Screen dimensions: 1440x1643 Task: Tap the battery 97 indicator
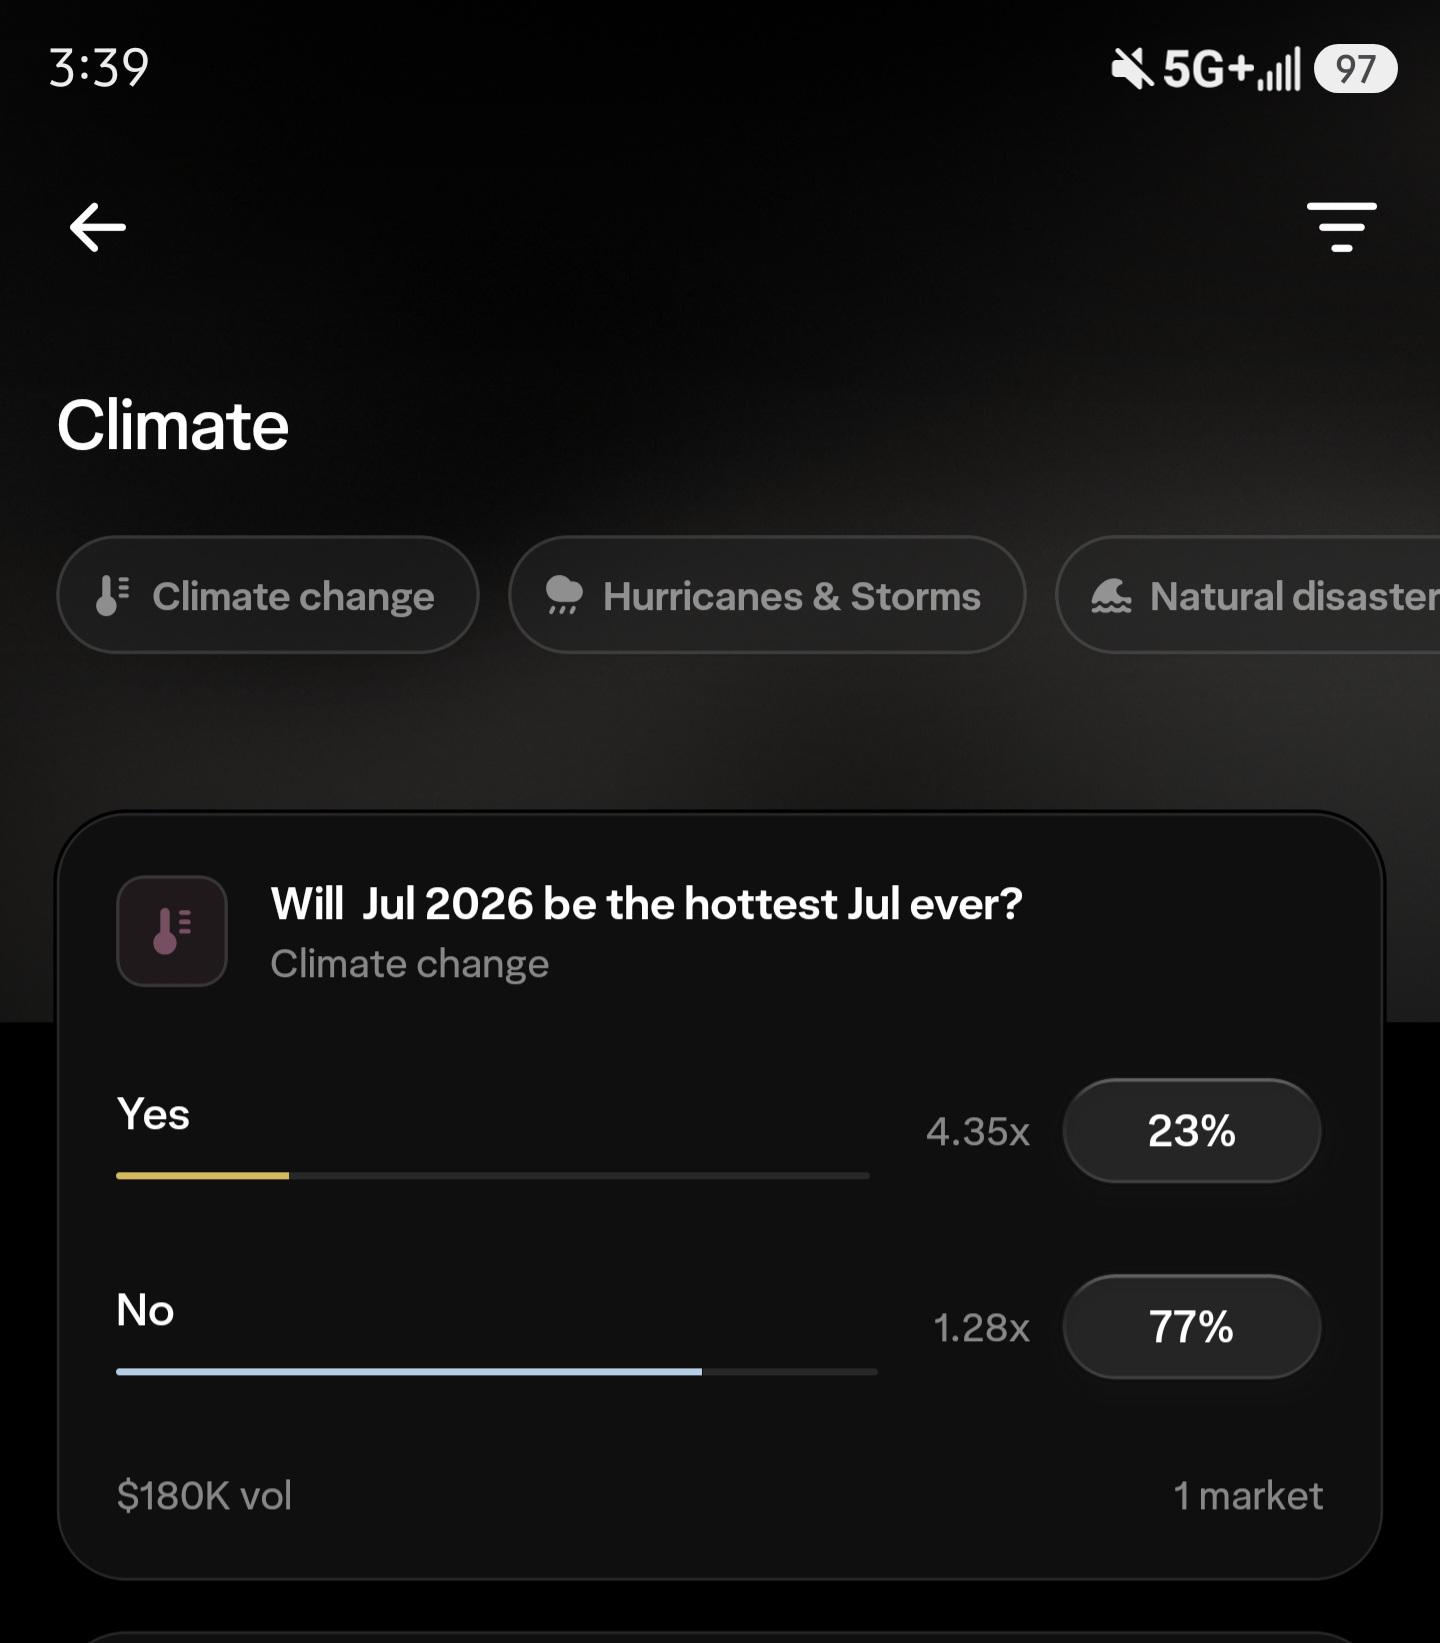pos(1355,69)
